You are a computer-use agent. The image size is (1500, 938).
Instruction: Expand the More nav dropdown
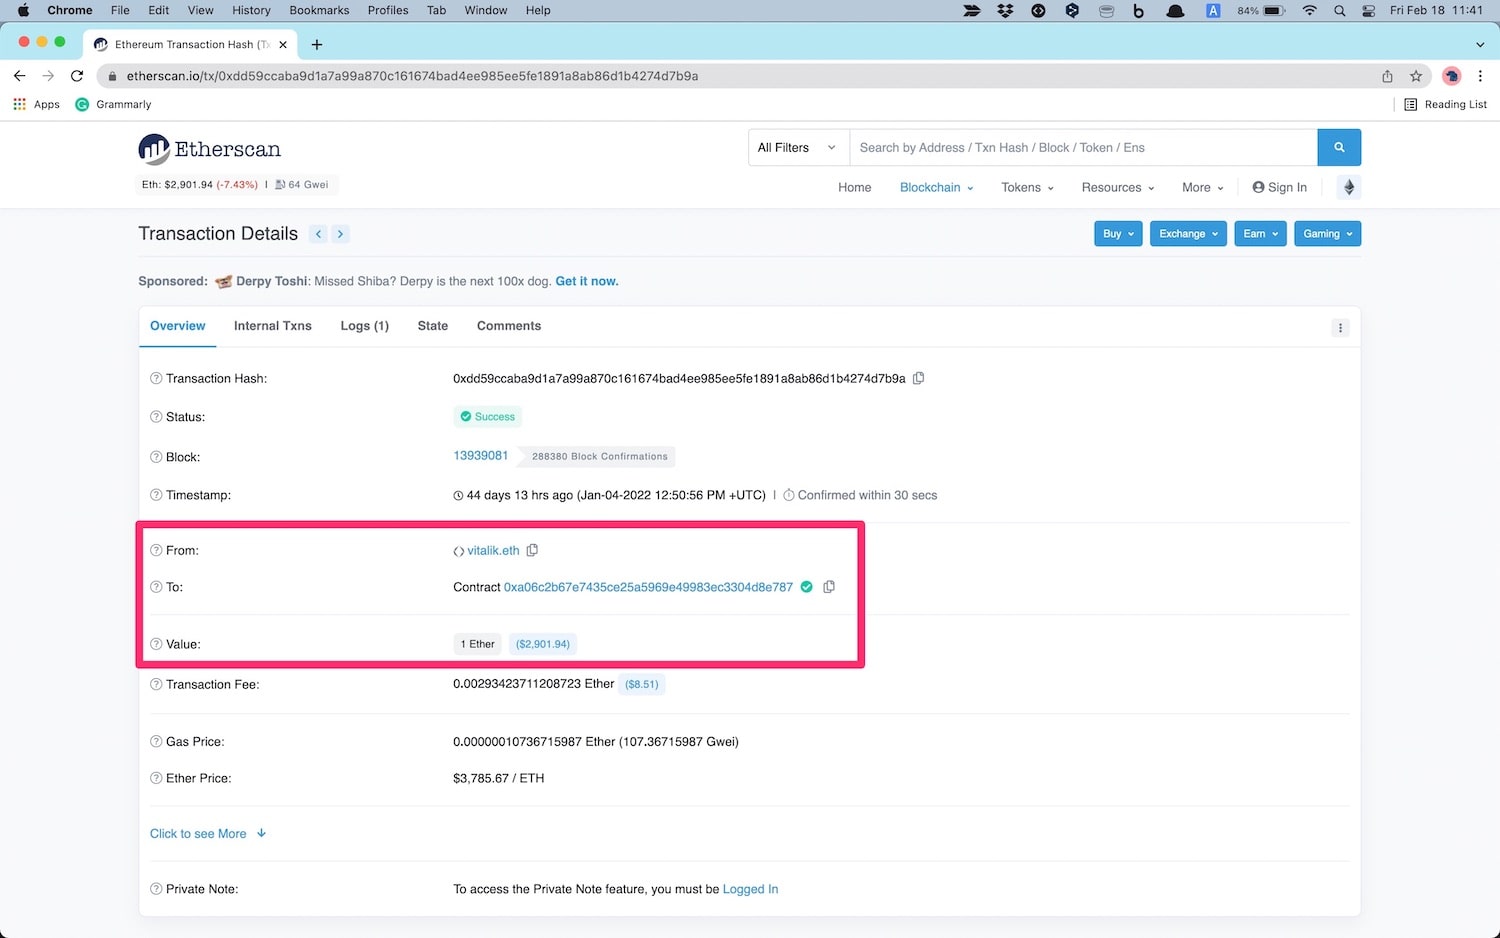pos(1203,187)
